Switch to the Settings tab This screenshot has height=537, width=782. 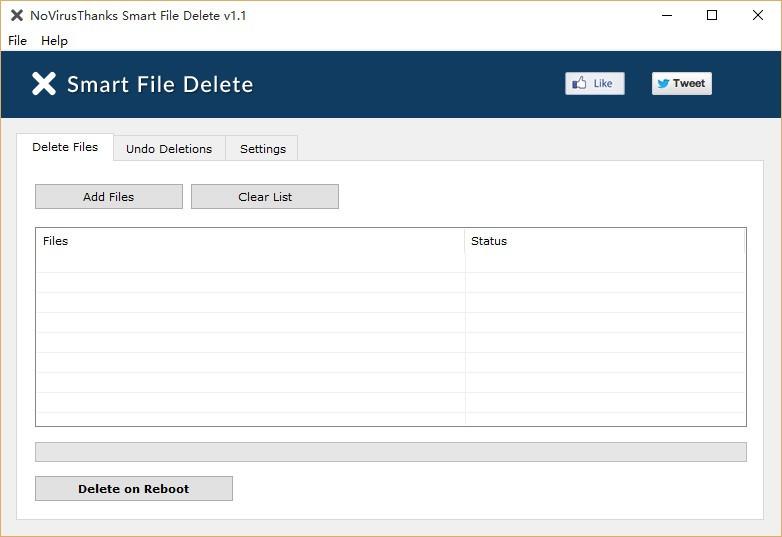(x=262, y=149)
